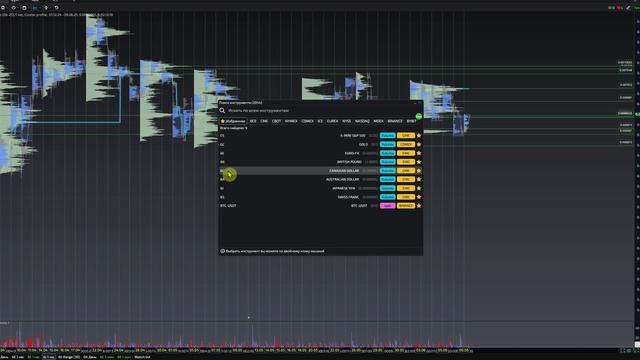
Task: Select the SWISS FRANC instrument row
Action: coord(320,197)
